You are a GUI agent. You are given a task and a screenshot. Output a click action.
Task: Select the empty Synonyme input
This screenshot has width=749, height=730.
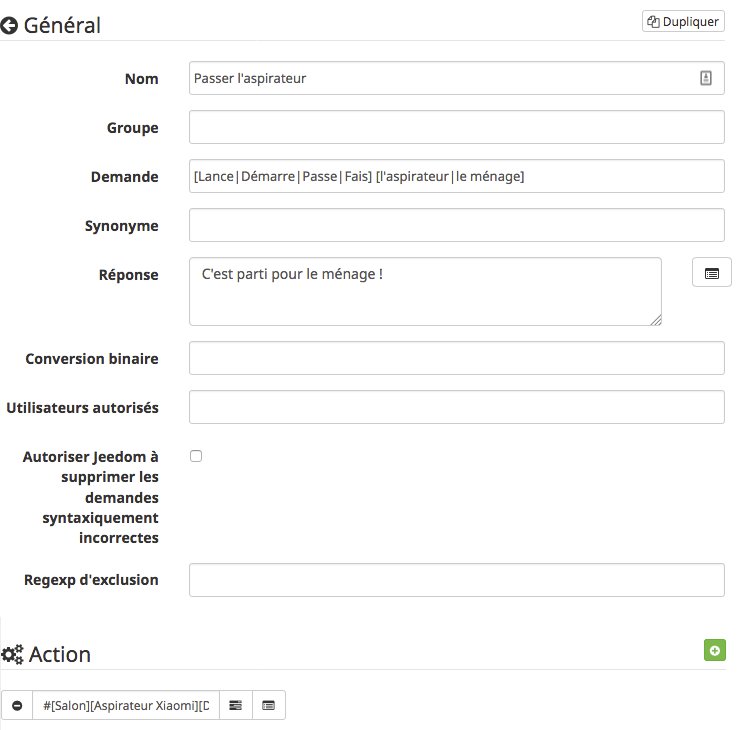click(x=457, y=225)
